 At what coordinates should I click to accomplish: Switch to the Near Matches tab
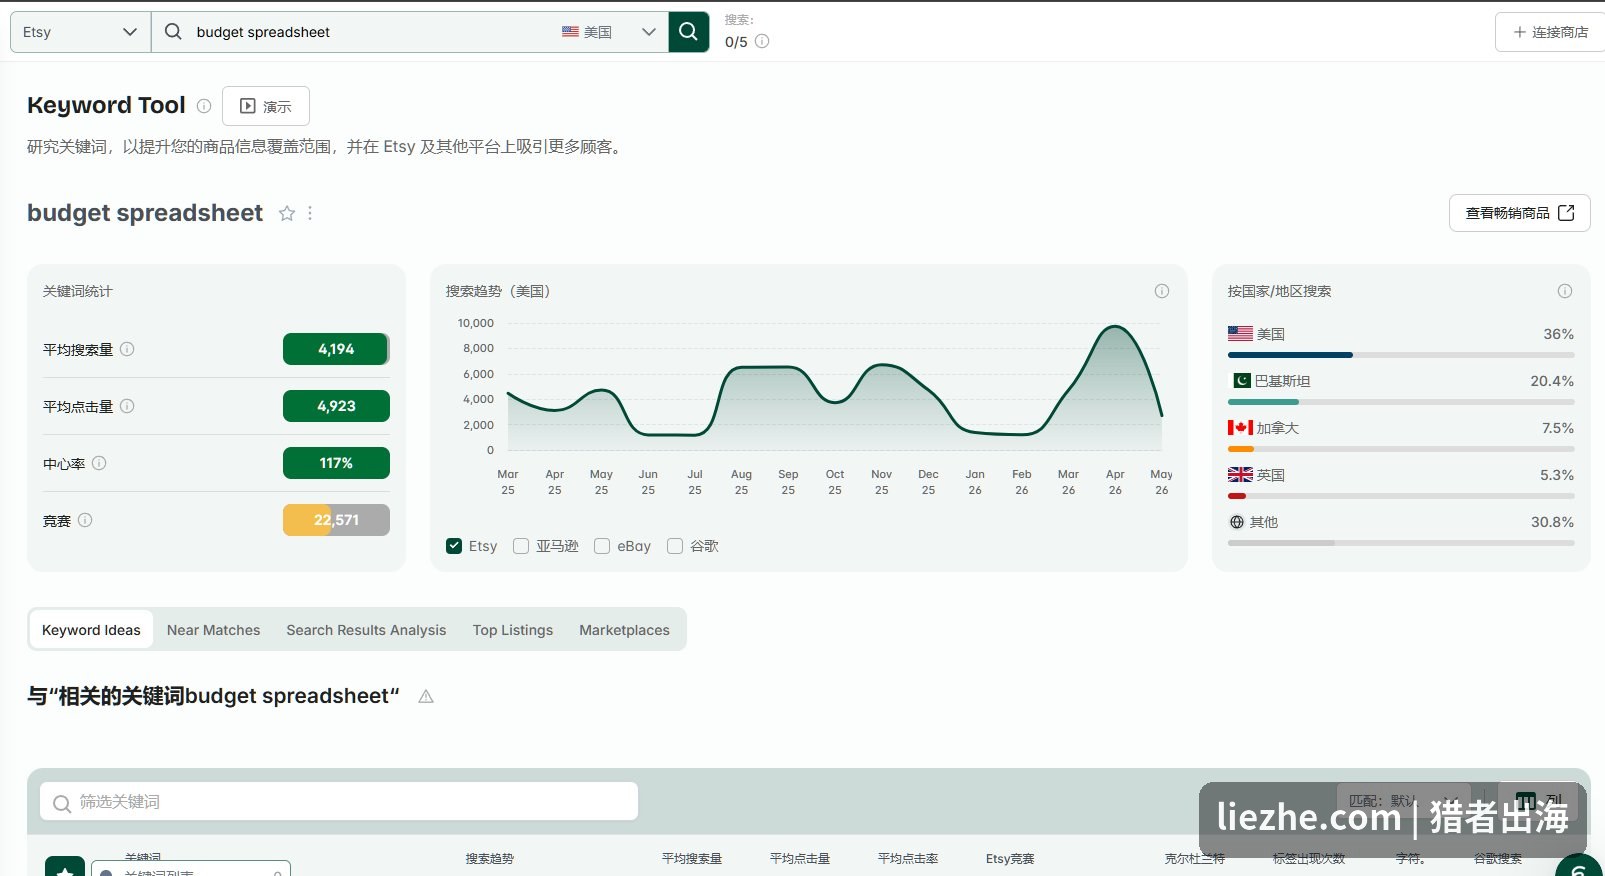coord(213,630)
